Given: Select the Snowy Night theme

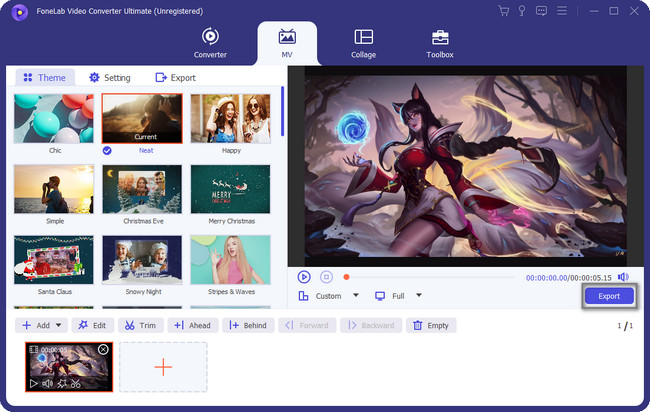Looking at the screenshot, I should click(142, 260).
